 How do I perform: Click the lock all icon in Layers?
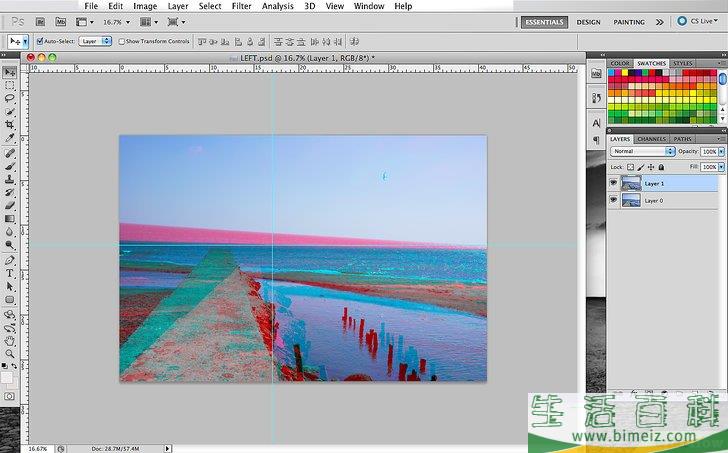[x=661, y=167]
